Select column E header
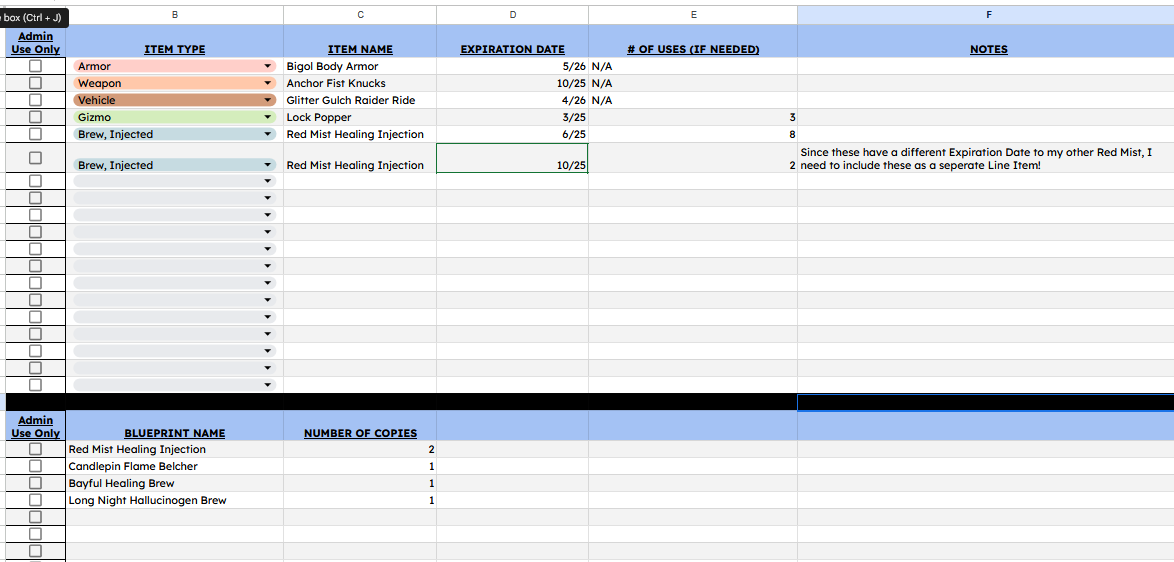Image resolution: width=1174 pixels, height=562 pixels. tap(693, 14)
